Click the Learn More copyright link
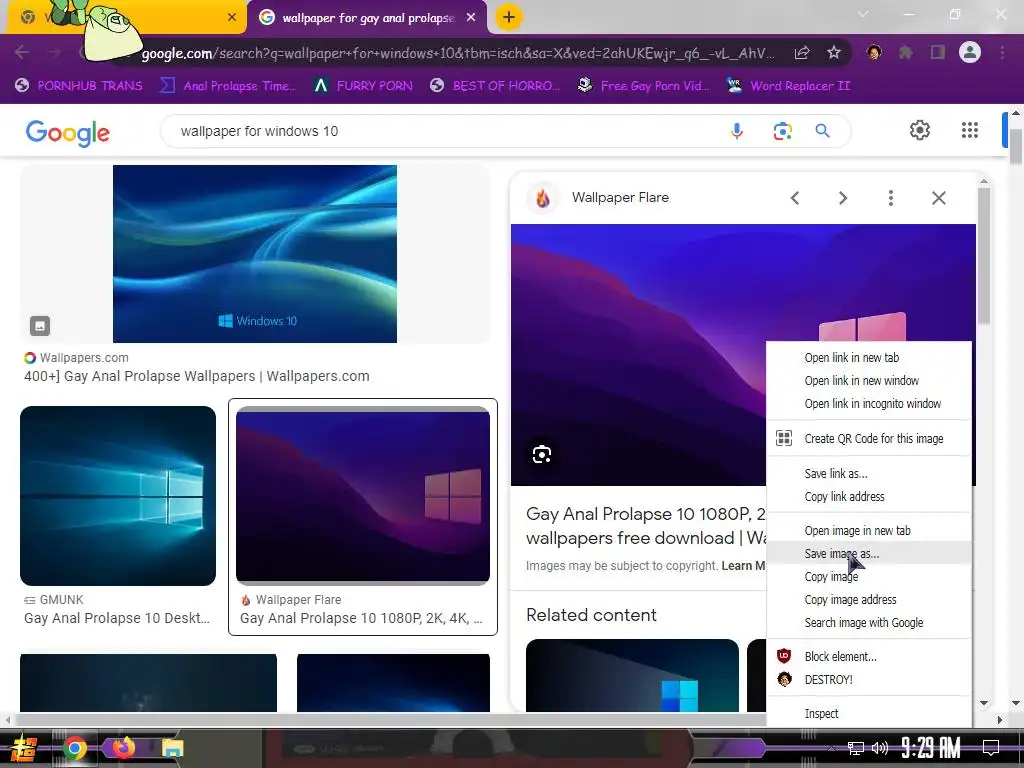Image resolution: width=1024 pixels, height=768 pixels. pyautogui.click(x=743, y=566)
